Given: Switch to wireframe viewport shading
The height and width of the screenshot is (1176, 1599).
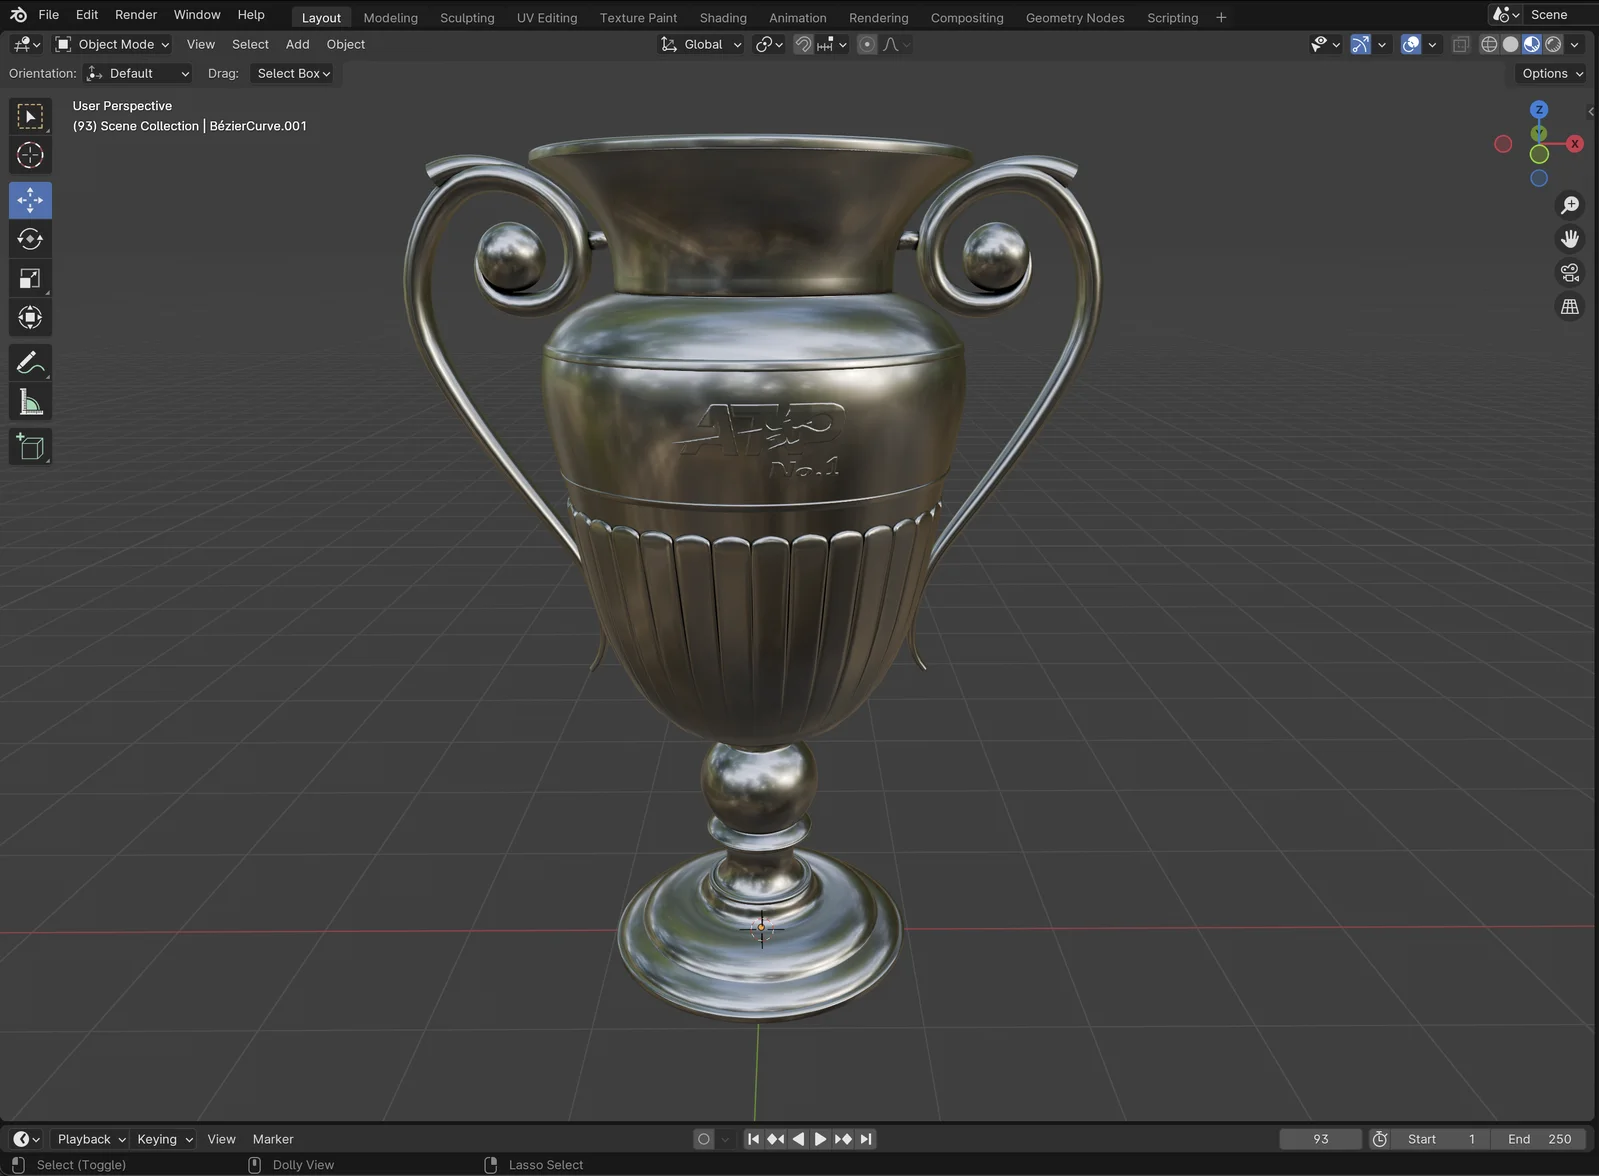Looking at the screenshot, I should click(x=1489, y=44).
